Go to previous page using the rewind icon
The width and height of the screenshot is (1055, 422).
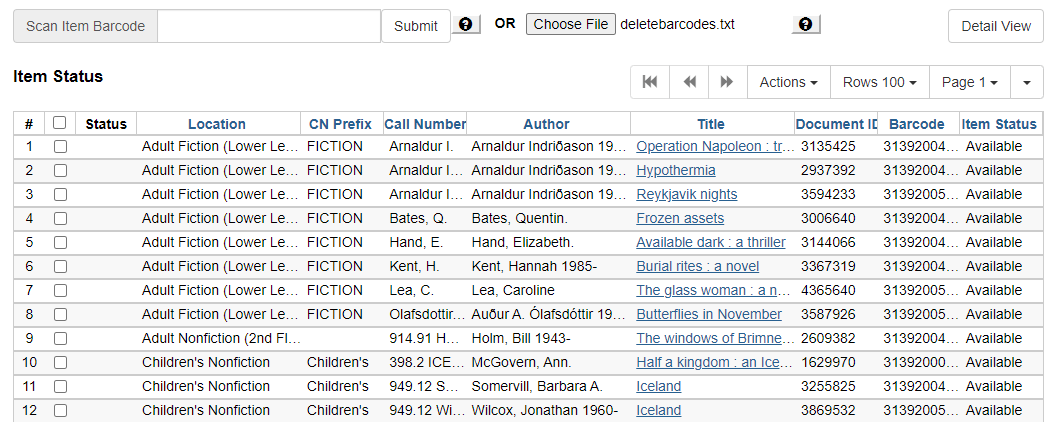689,82
